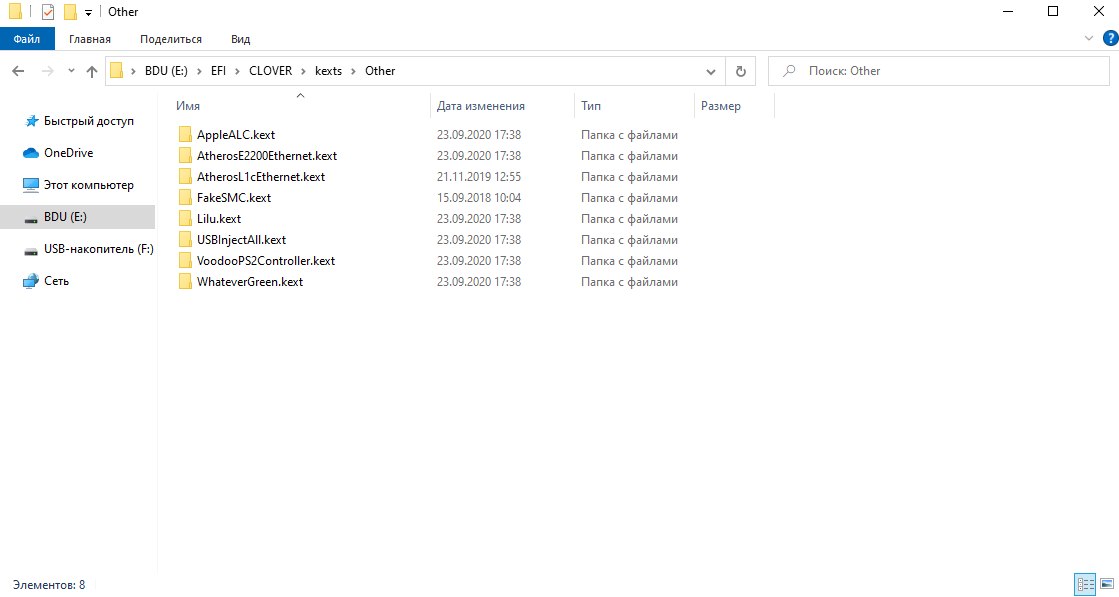Expand chevron after CLOVER in path
1119x597 pixels.
(303, 71)
